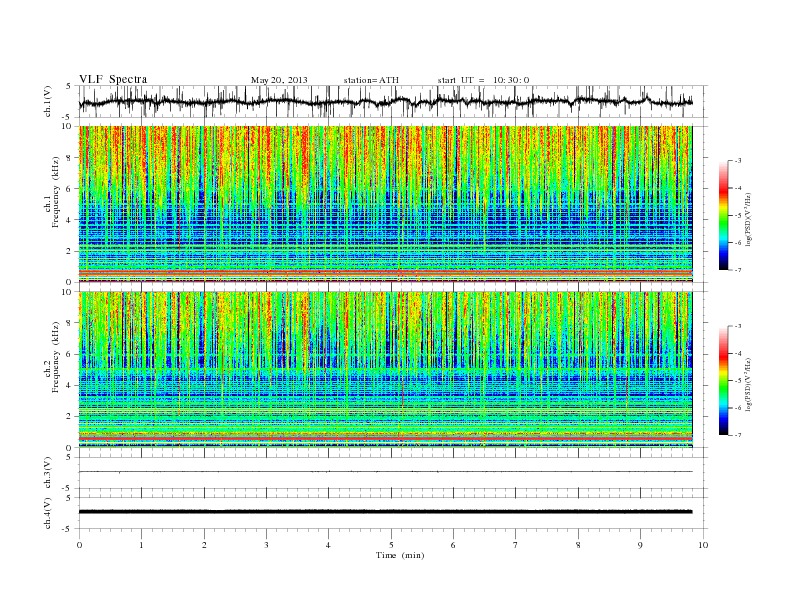This screenshot has height=612, width=792.
Task: Click the "2" kHz tick of ch.2 spectrogram
Action: 70,417
